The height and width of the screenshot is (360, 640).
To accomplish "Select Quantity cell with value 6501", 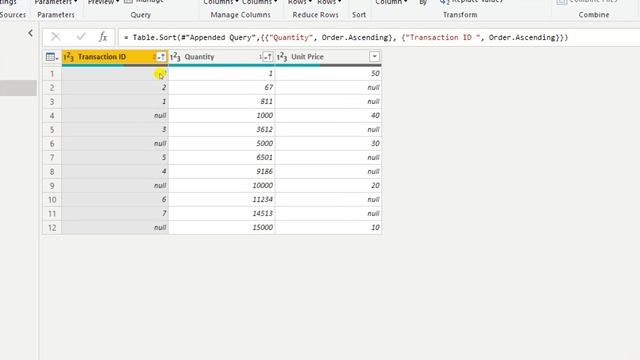I will tap(222, 158).
